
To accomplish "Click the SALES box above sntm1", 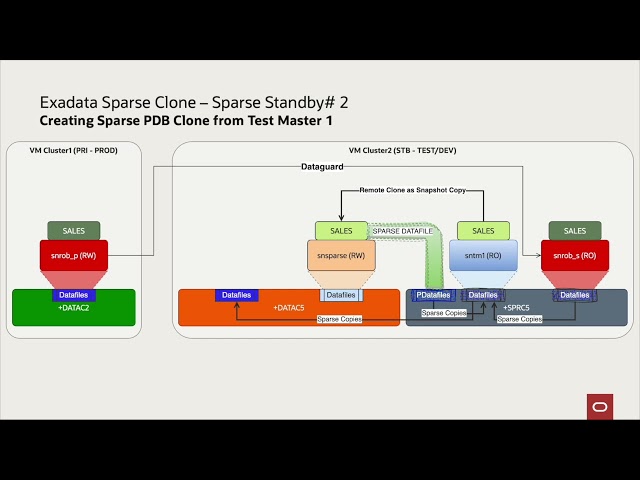I will [483, 231].
